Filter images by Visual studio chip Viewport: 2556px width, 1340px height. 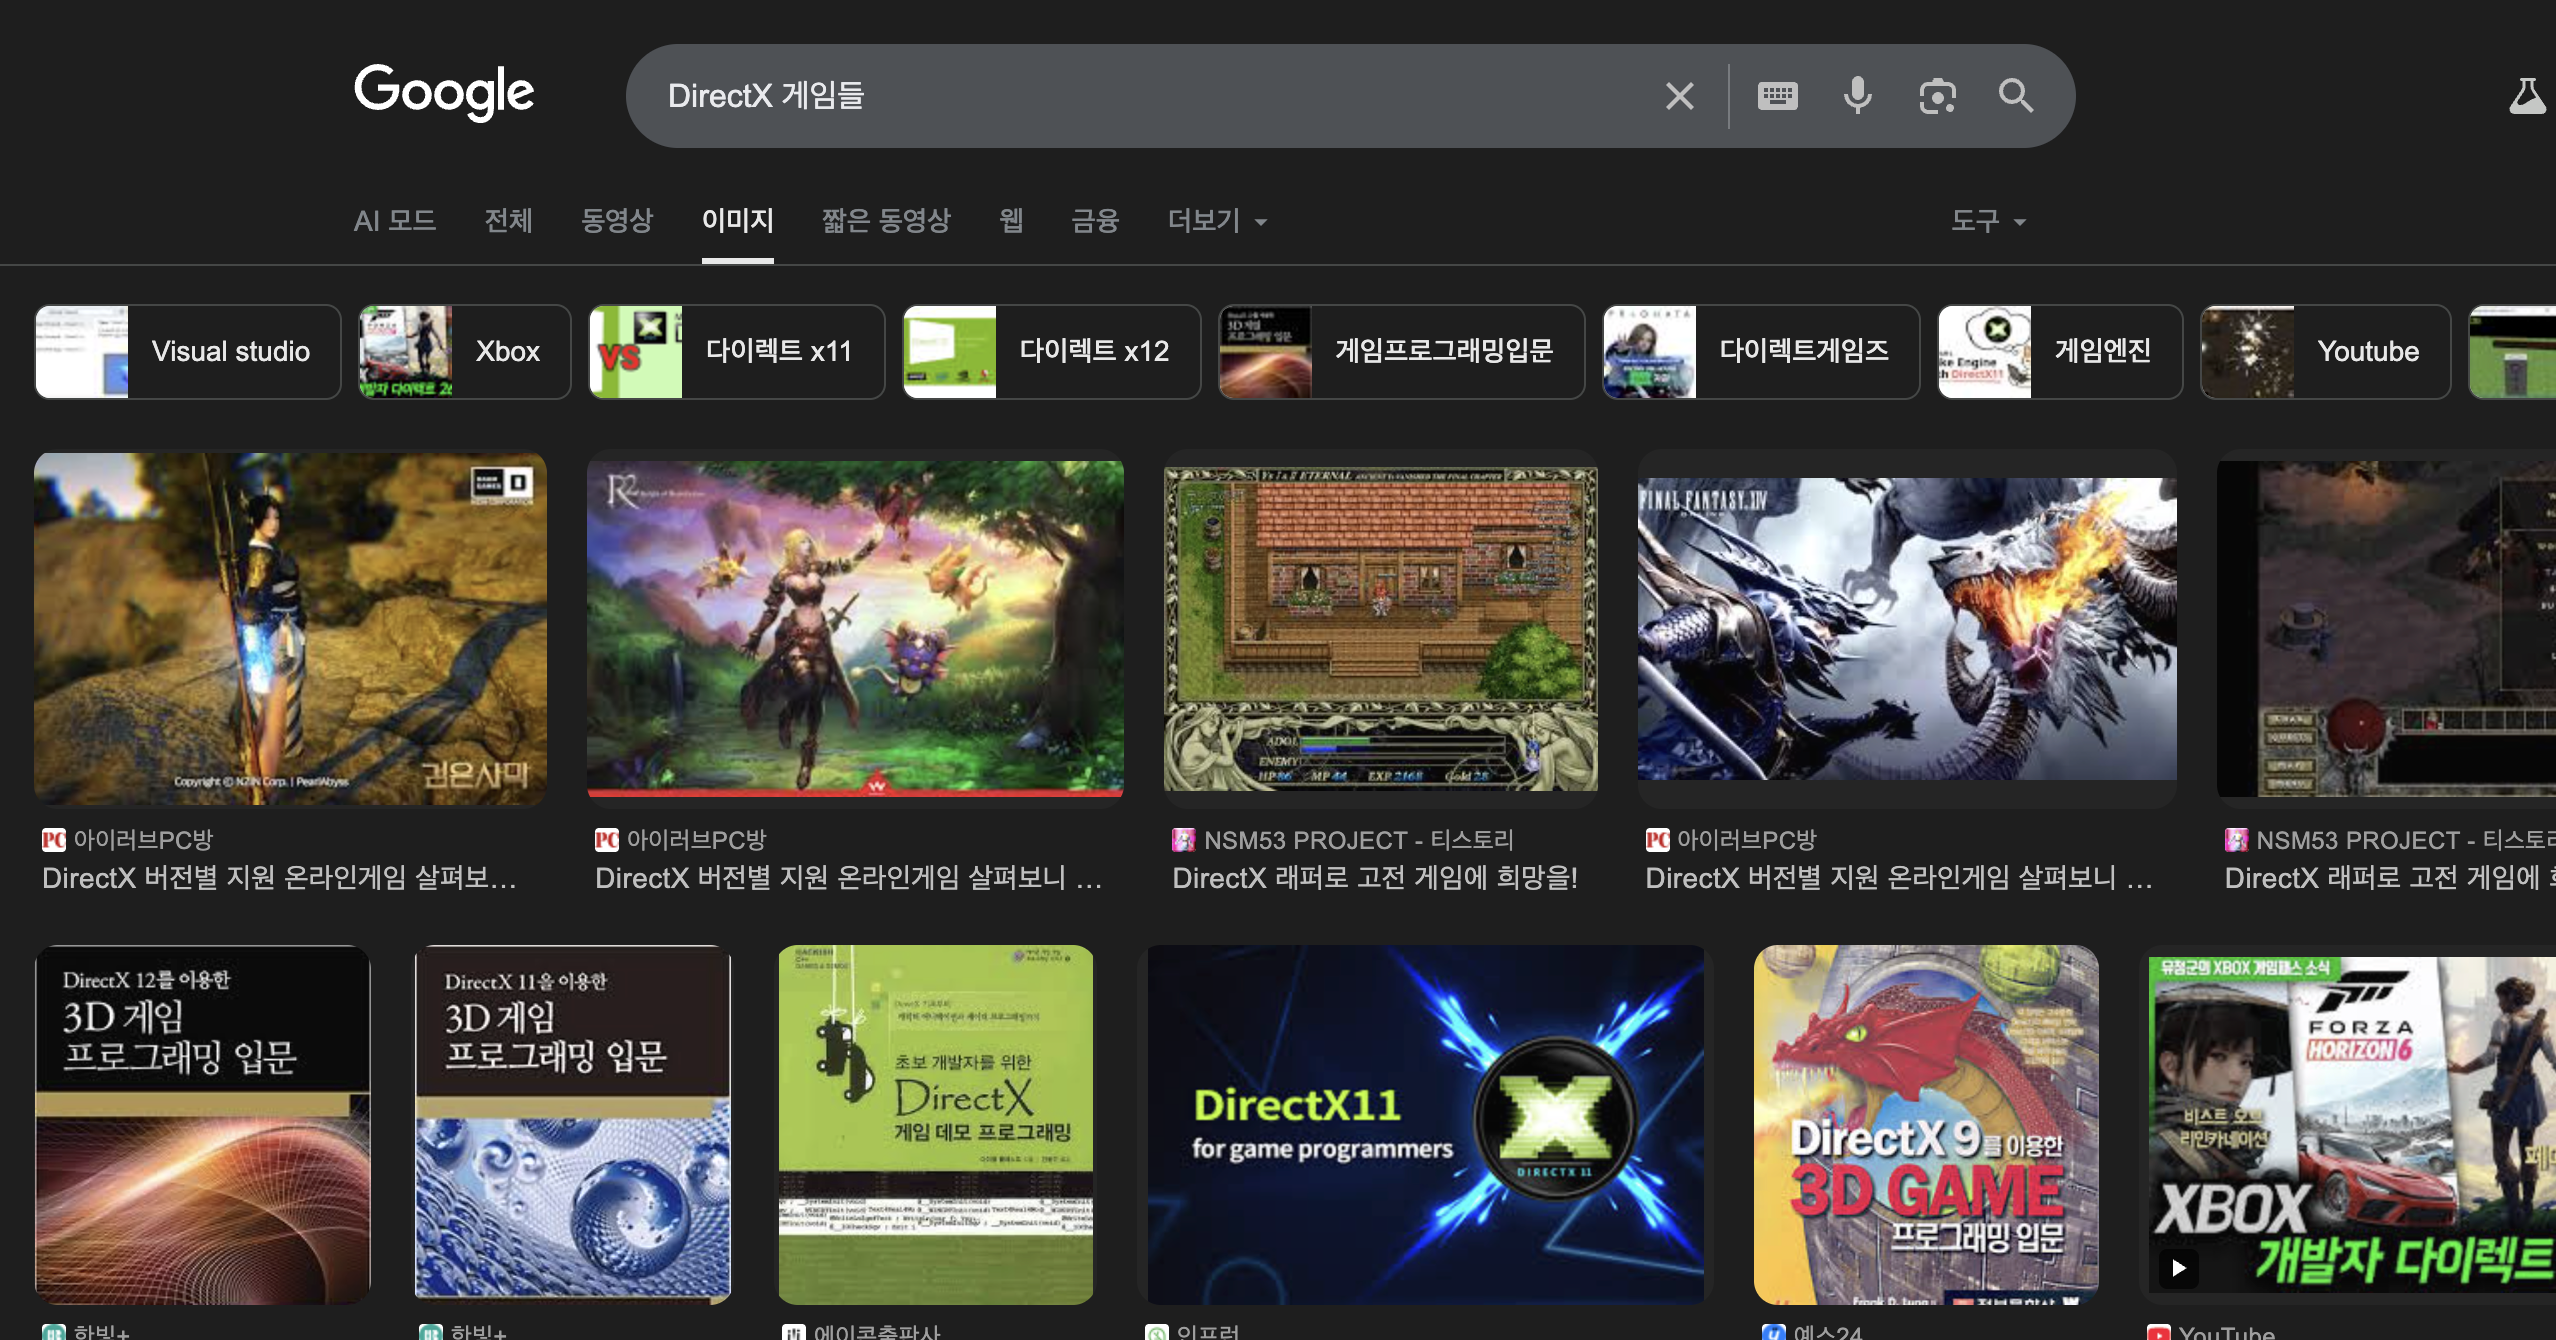pyautogui.click(x=188, y=352)
